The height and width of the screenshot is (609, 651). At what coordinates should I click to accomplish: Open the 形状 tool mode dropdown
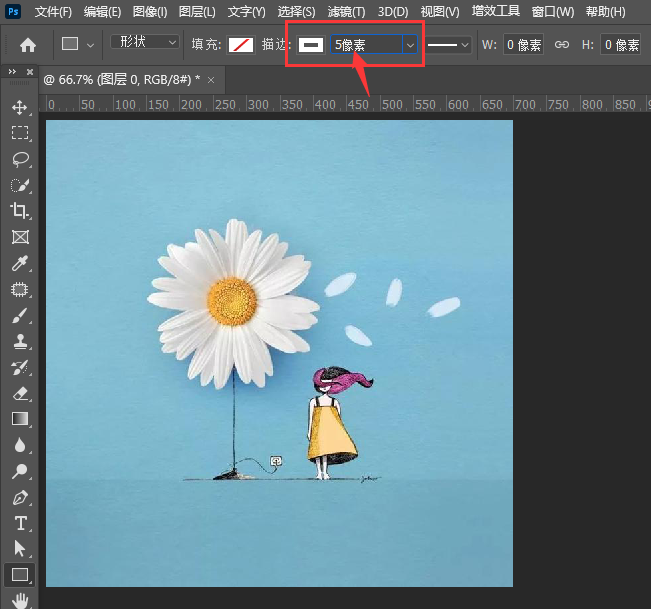145,43
